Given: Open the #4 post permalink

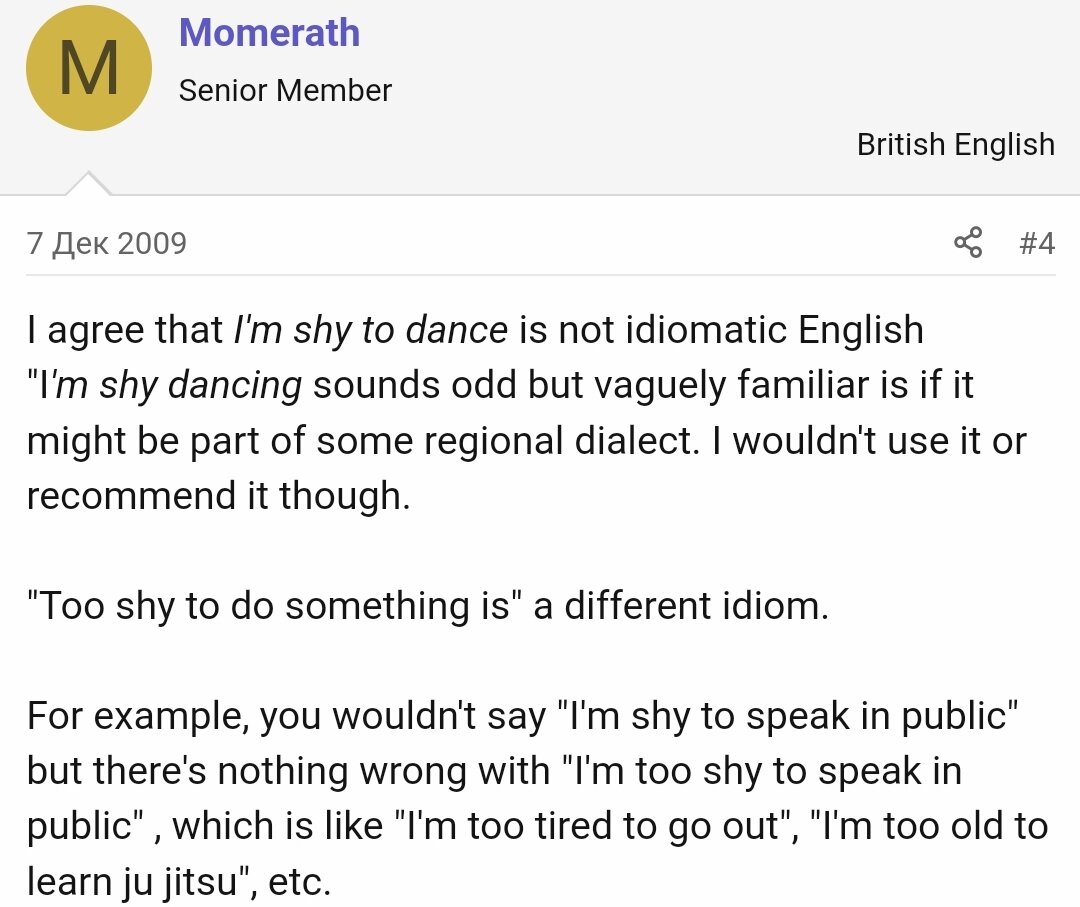Looking at the screenshot, I should (1036, 243).
